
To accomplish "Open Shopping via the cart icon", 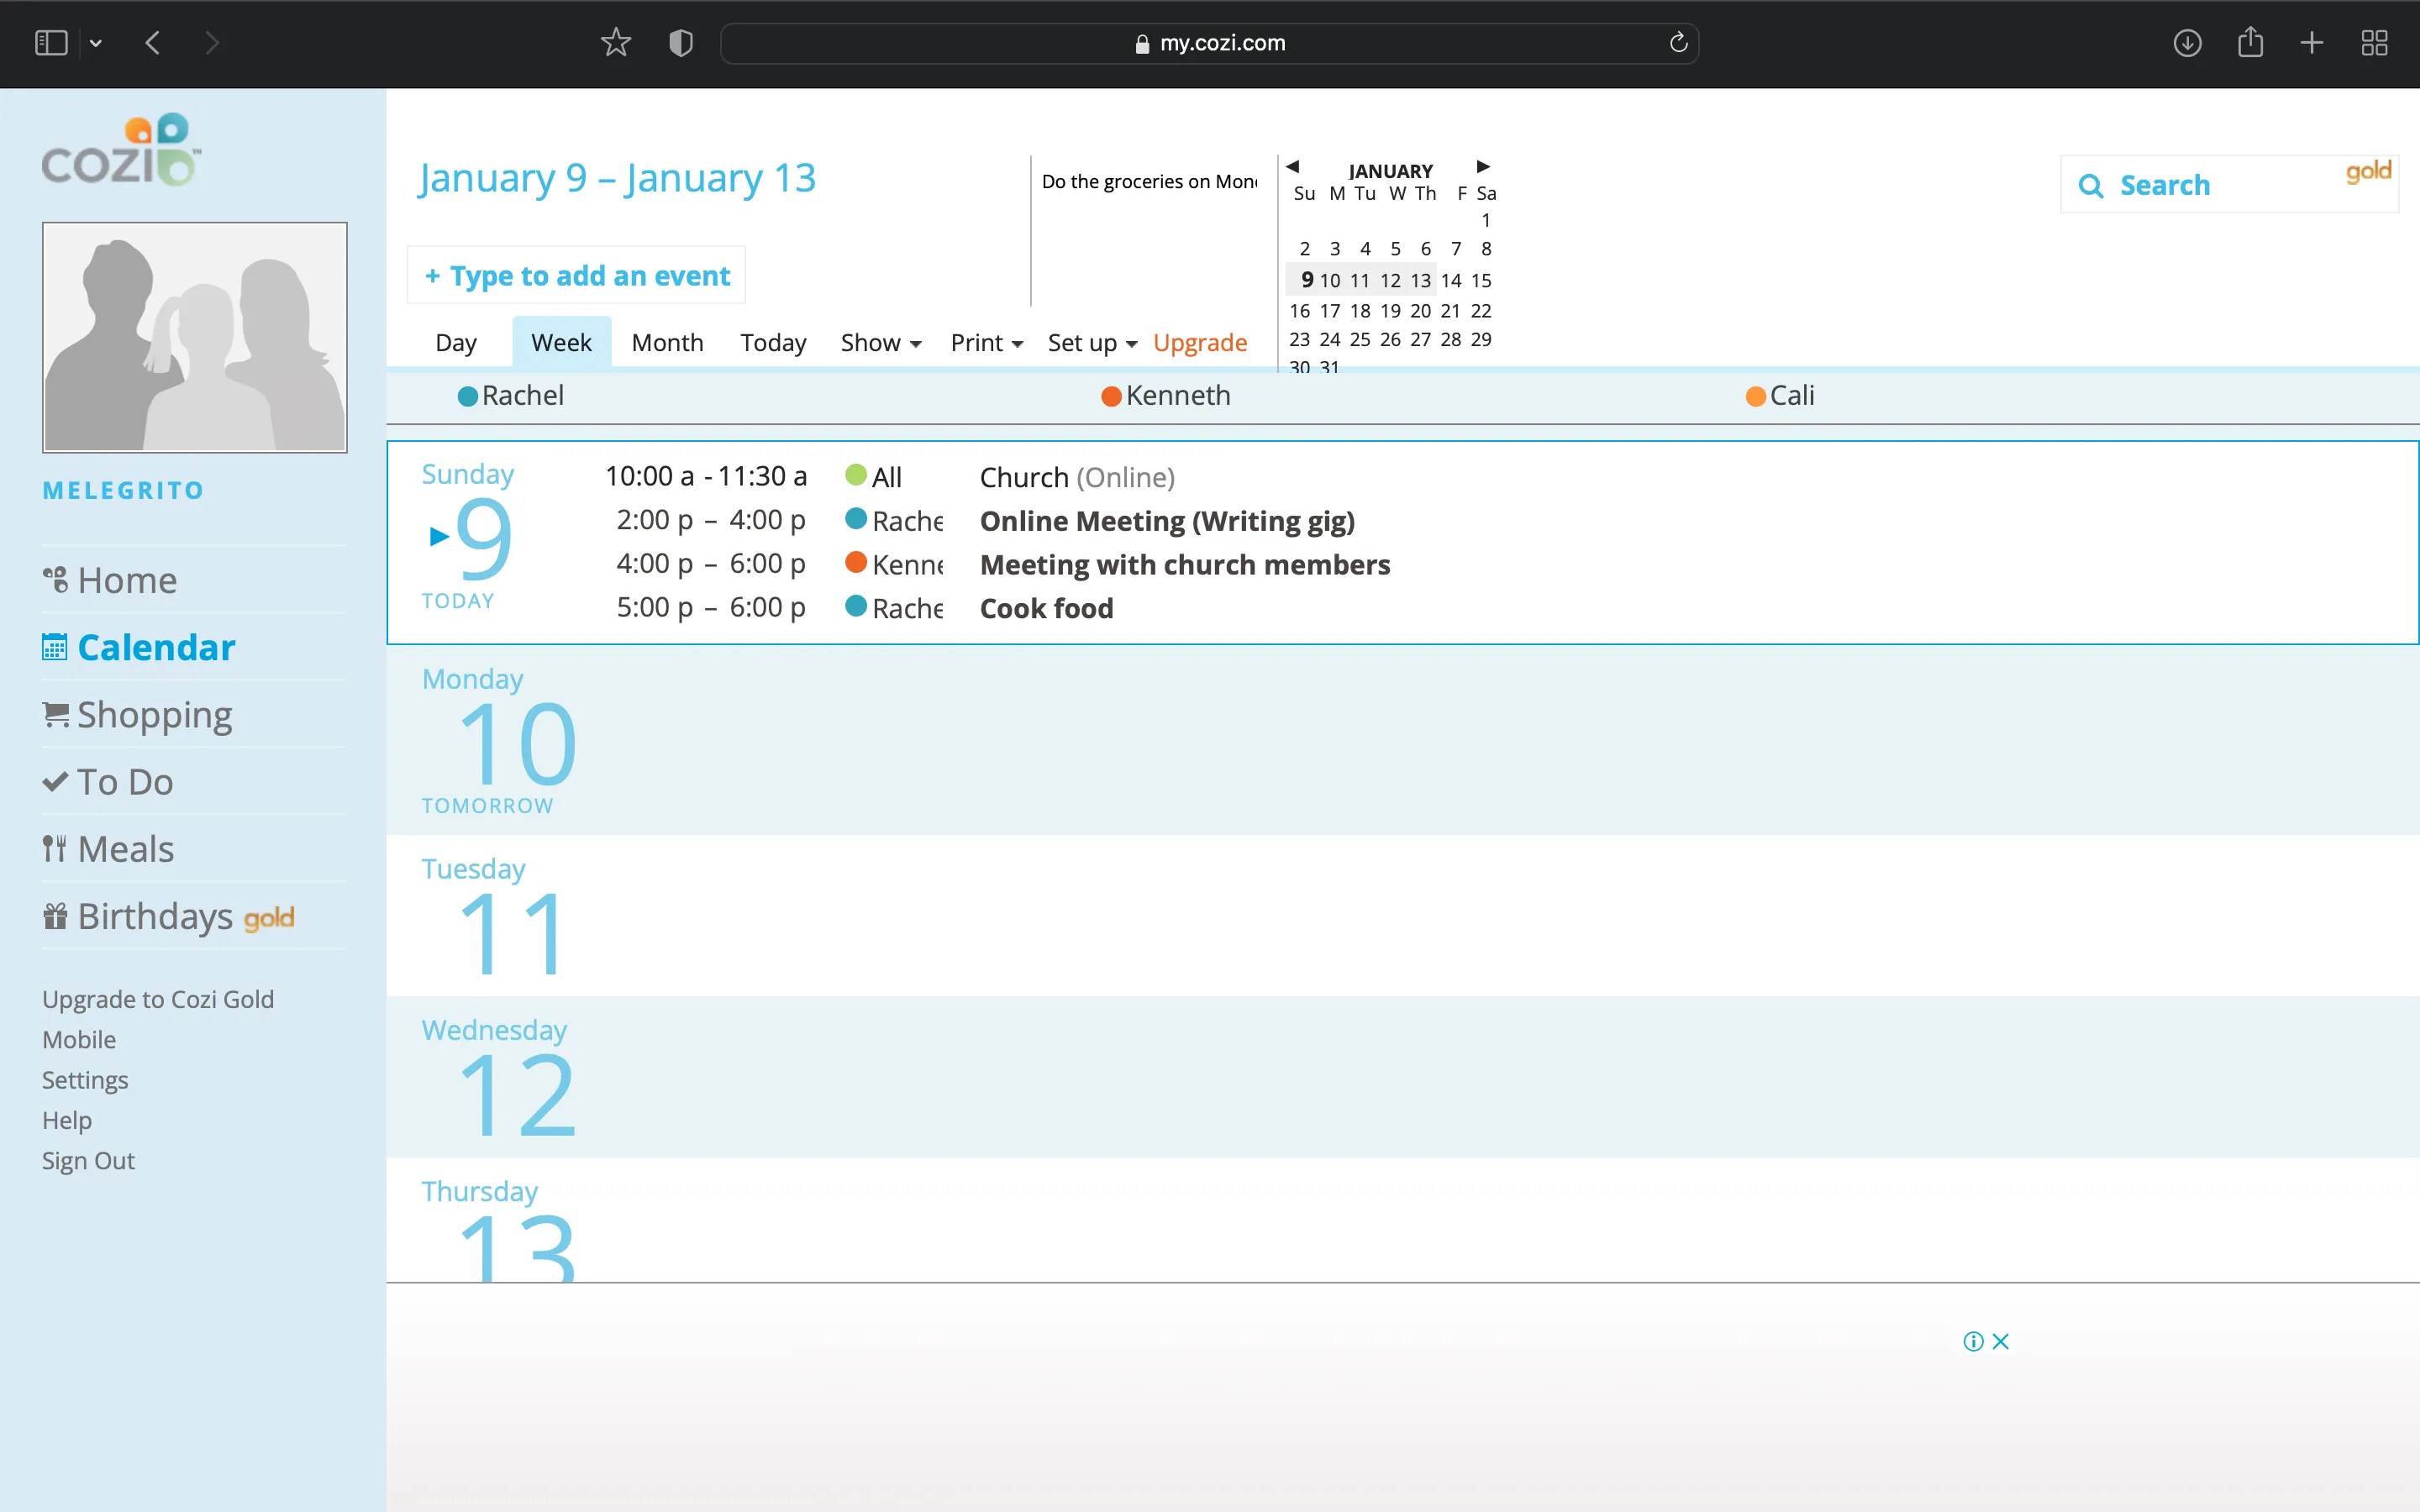I will pos(55,713).
